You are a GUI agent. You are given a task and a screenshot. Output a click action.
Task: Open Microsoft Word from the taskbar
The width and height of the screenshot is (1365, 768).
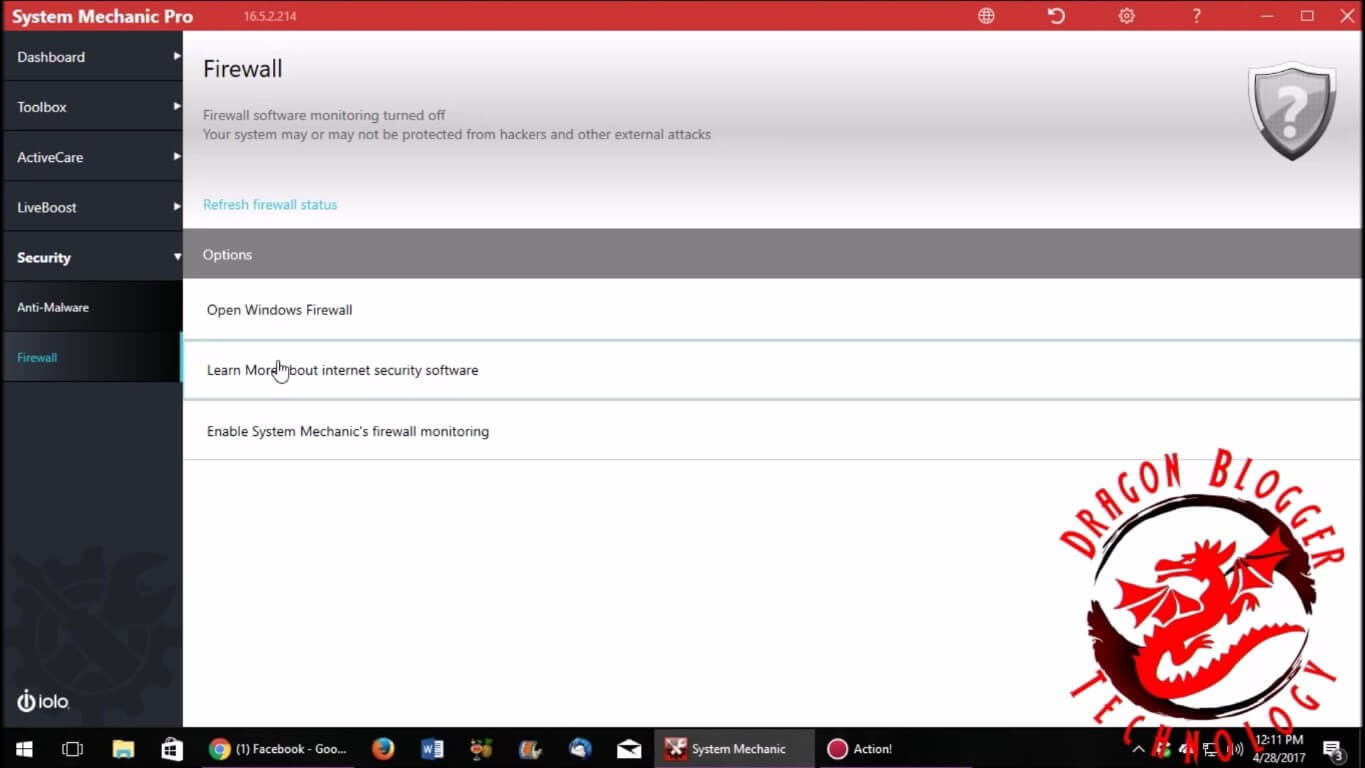pos(432,749)
